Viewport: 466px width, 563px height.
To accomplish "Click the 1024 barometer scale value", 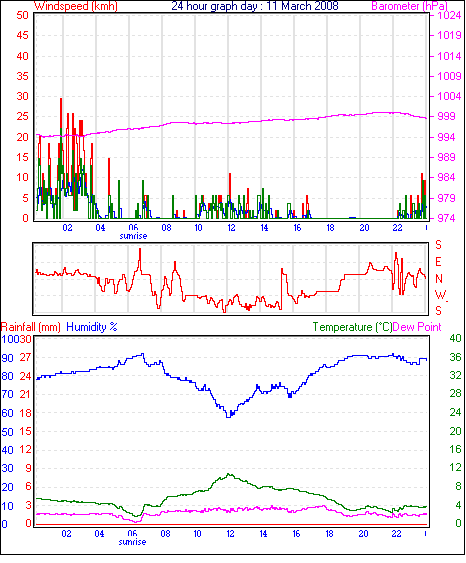I will click(448, 15).
